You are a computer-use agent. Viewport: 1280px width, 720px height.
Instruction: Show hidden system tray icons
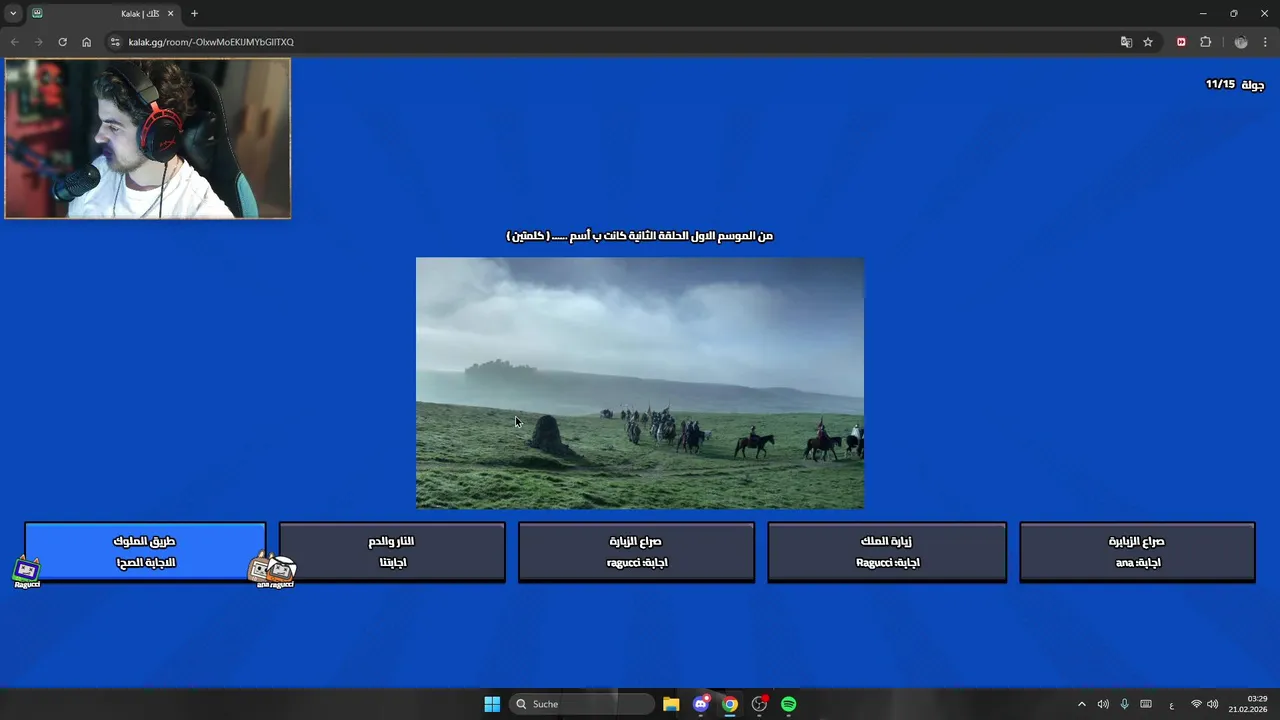(x=1081, y=704)
